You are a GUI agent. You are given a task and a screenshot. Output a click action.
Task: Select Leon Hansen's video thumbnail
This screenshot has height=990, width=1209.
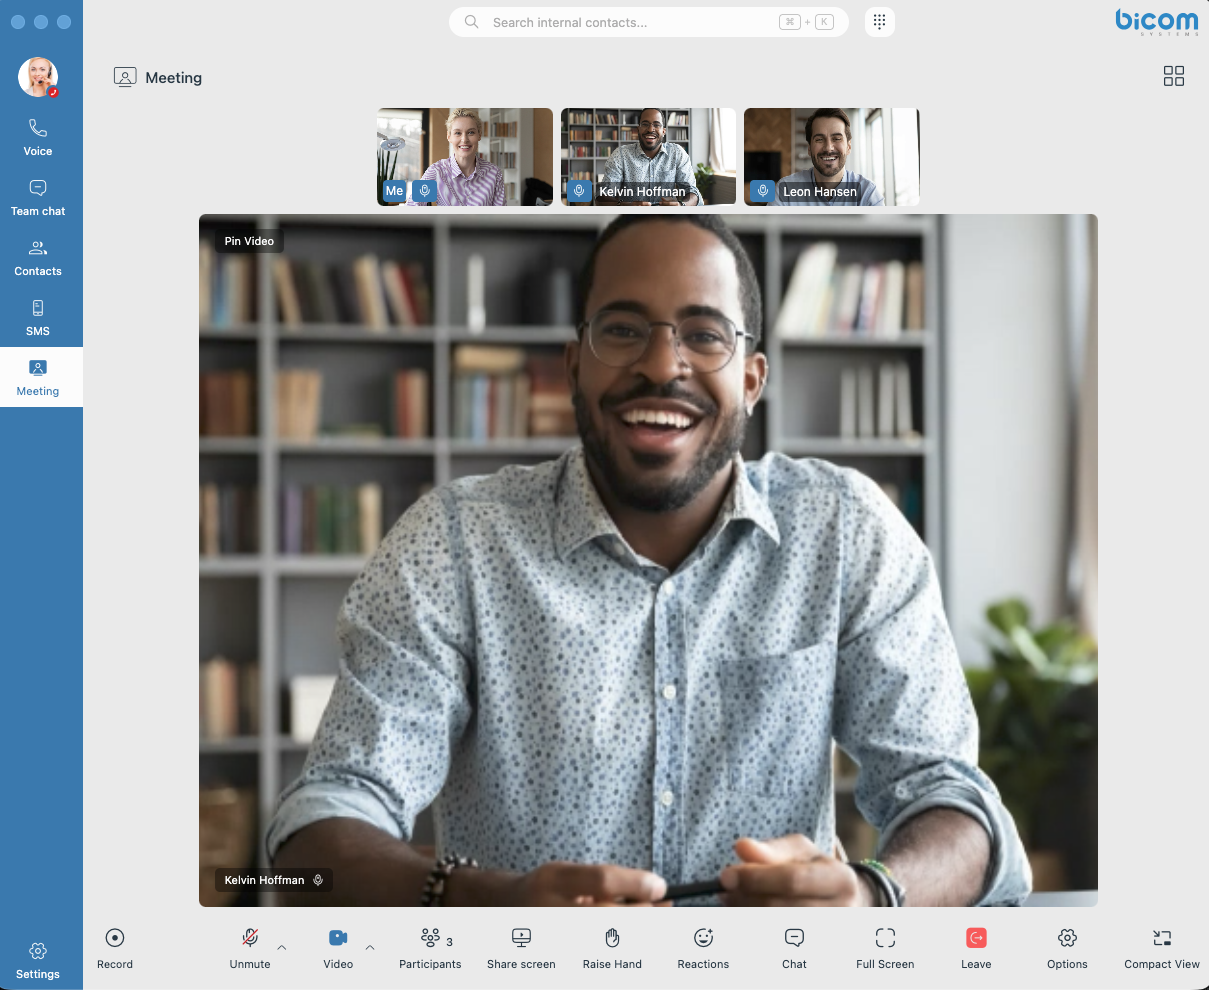[831, 156]
